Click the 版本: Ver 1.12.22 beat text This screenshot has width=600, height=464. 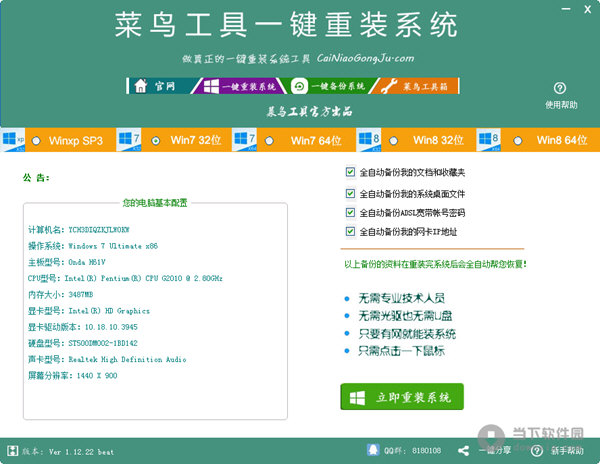point(68,451)
